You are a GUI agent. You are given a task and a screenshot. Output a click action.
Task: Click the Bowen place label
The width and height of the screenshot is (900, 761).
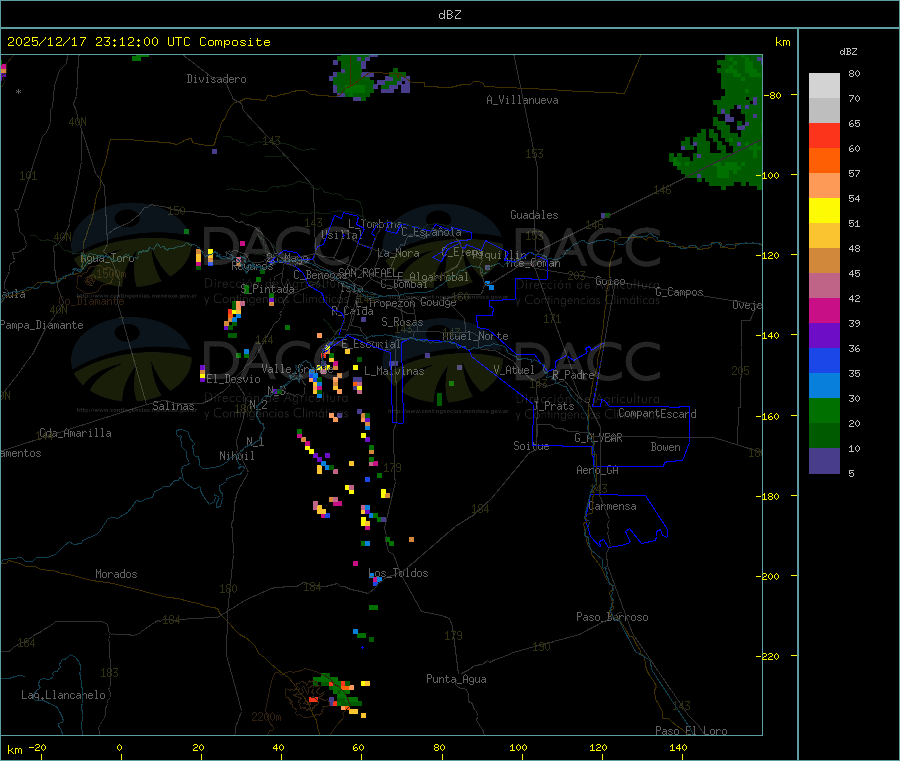(x=665, y=447)
